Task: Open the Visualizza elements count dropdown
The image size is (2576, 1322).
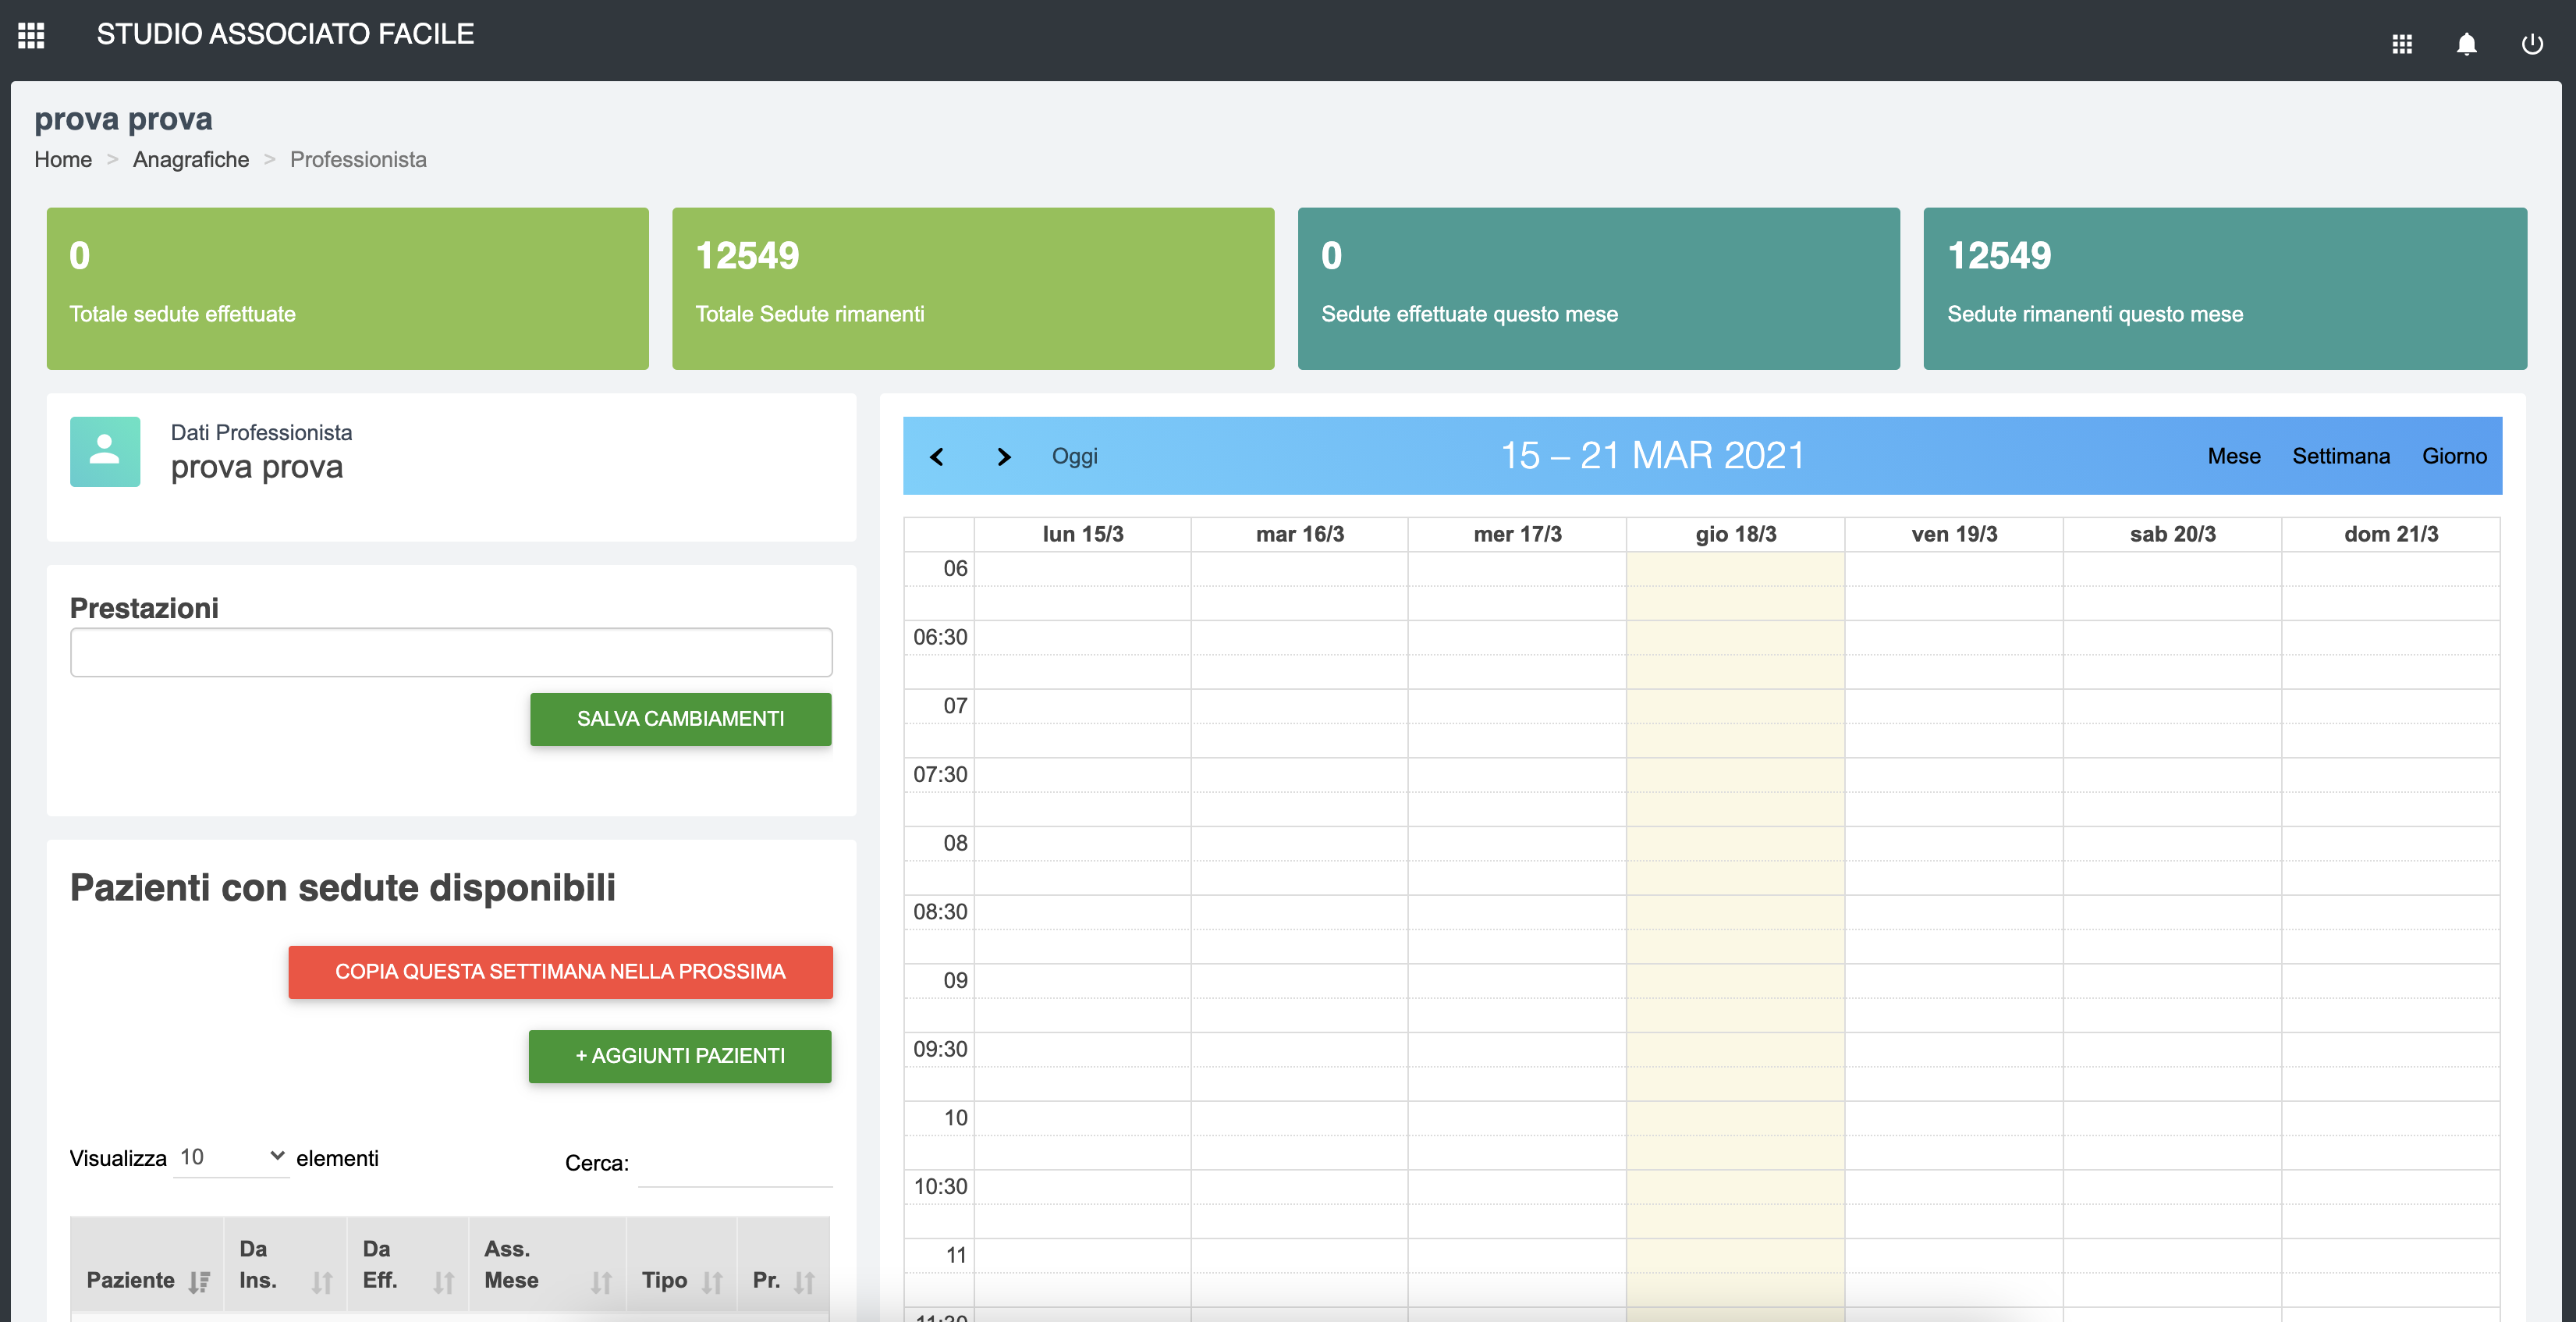Action: 231,1158
